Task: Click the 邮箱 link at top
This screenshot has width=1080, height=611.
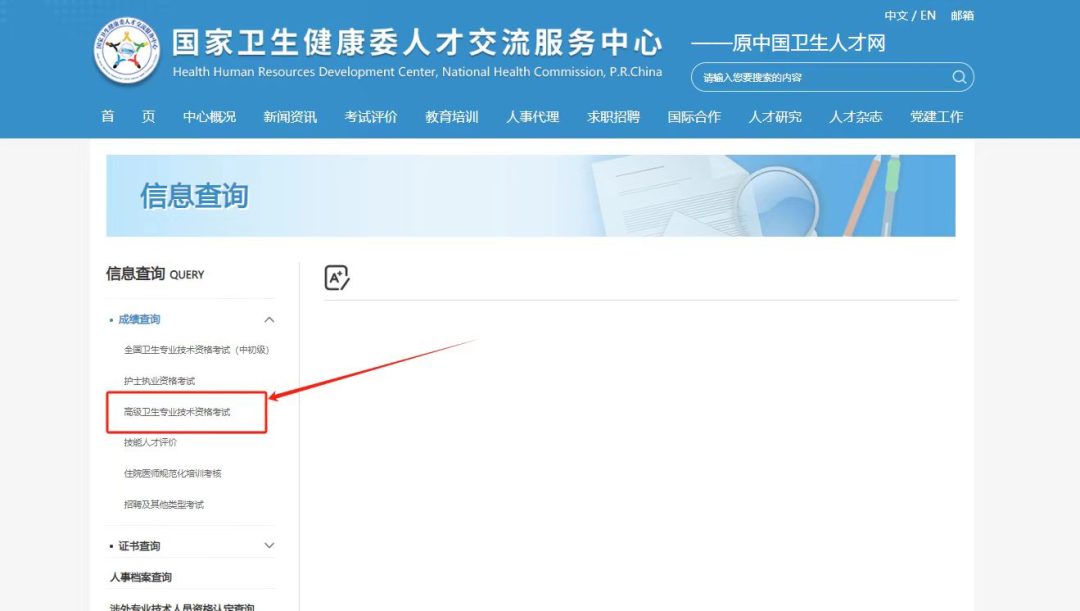Action: pos(962,16)
